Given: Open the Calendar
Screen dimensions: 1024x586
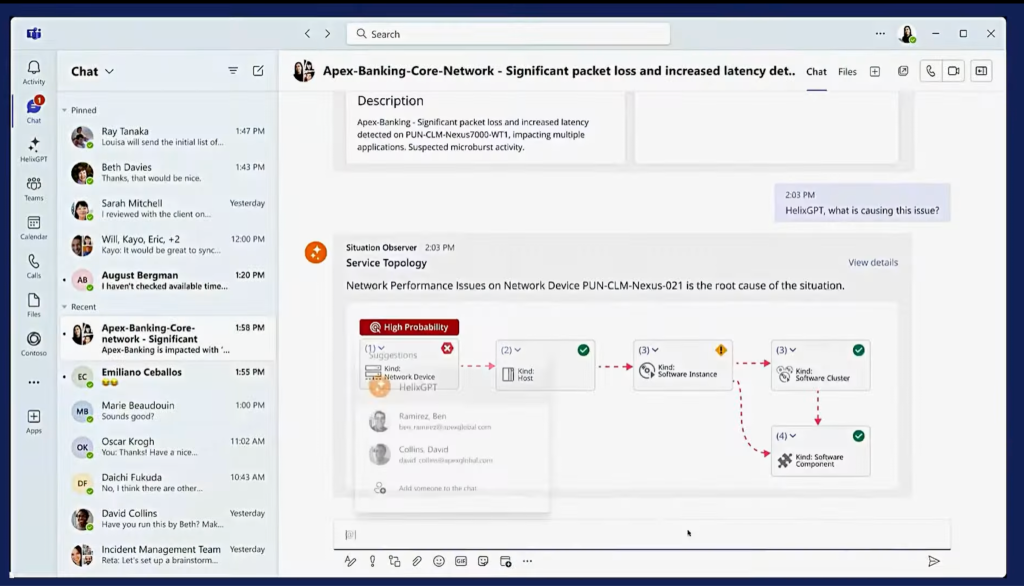Looking at the screenshot, I should pos(34,228).
